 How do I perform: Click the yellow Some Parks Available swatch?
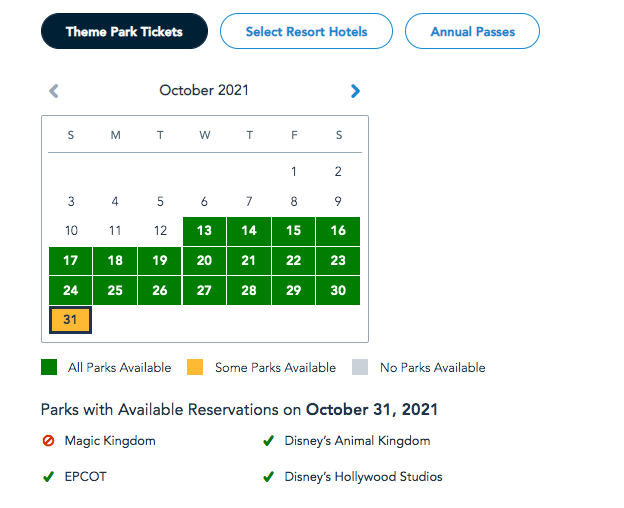point(197,367)
